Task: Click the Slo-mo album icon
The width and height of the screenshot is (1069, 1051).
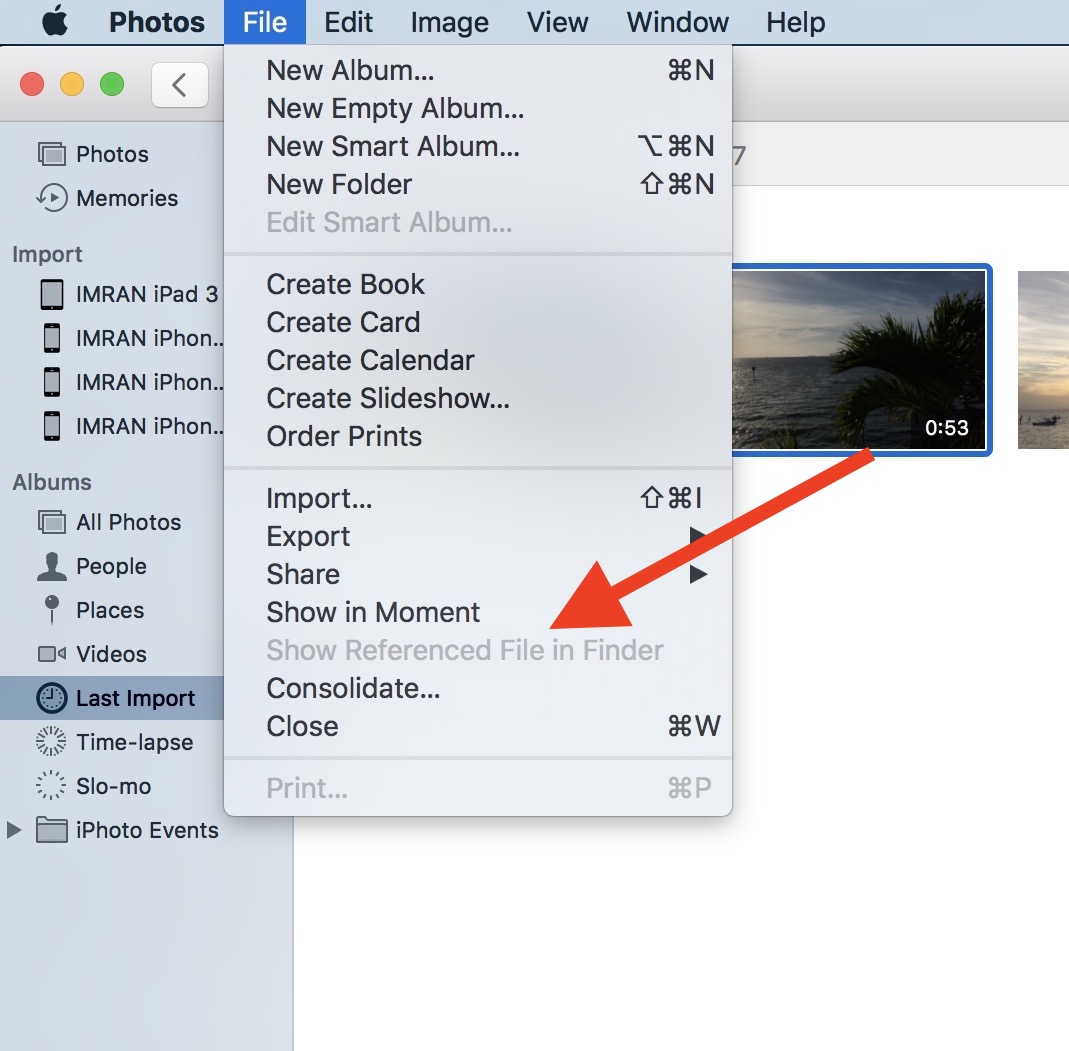Action: [52, 785]
